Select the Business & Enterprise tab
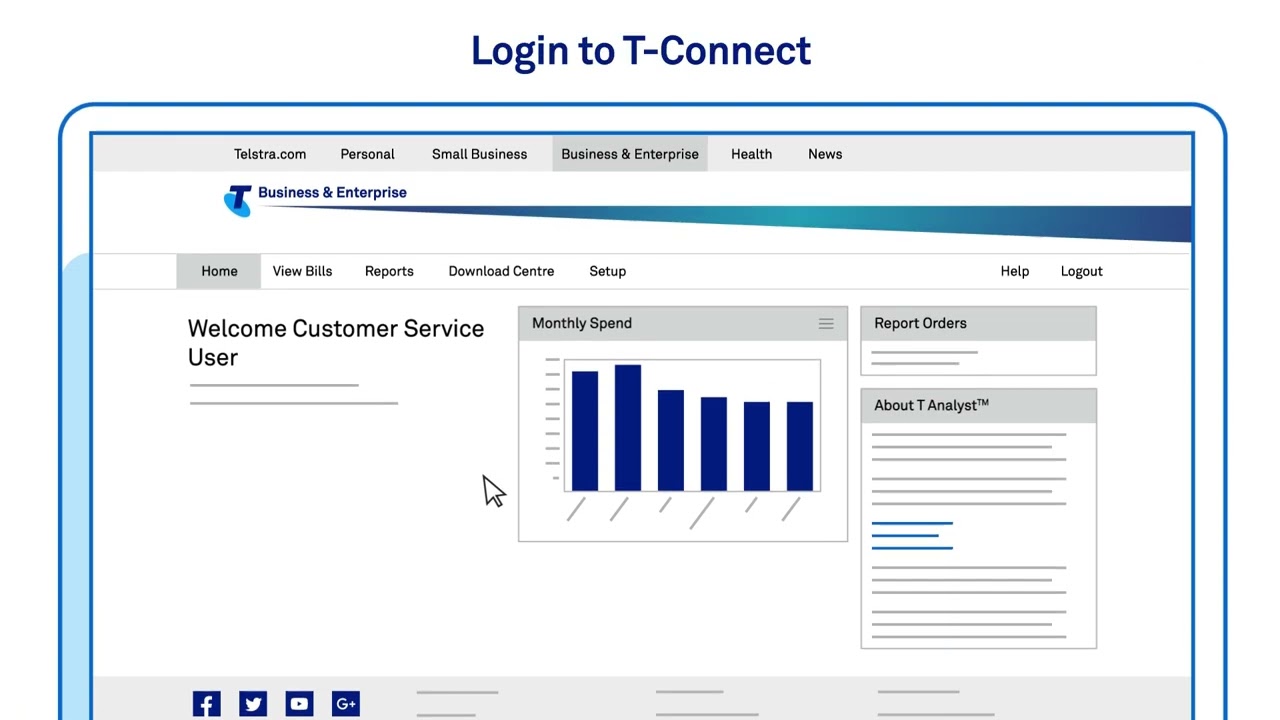The width and height of the screenshot is (1280, 720). [x=630, y=154]
